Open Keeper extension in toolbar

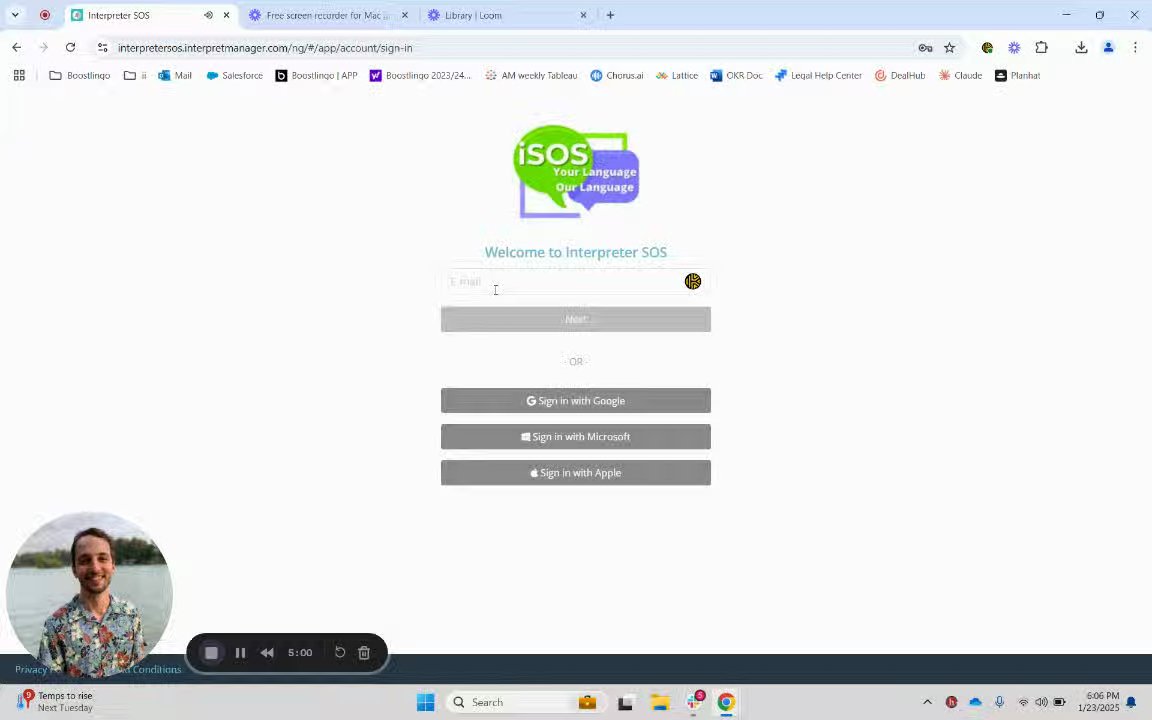[x=987, y=48]
